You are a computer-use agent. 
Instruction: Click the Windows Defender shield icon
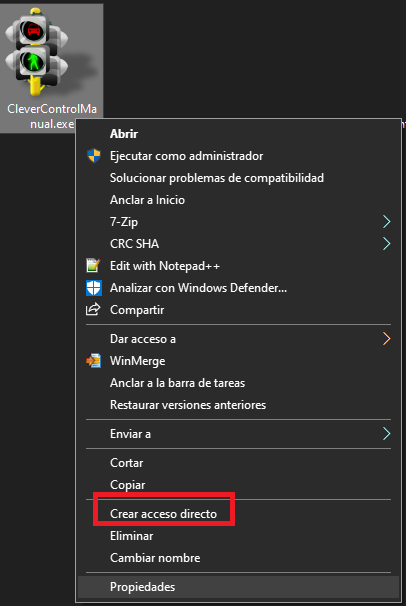[x=93, y=288]
